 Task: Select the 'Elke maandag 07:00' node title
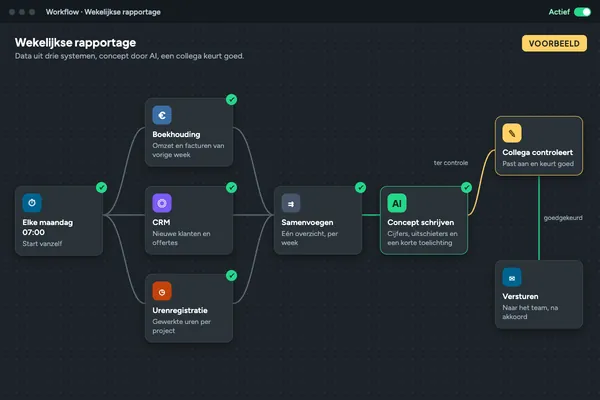[x=47, y=227]
